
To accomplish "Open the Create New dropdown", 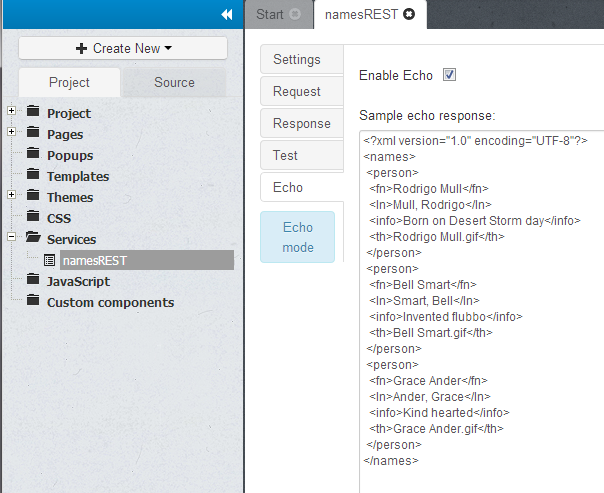I will point(123,48).
